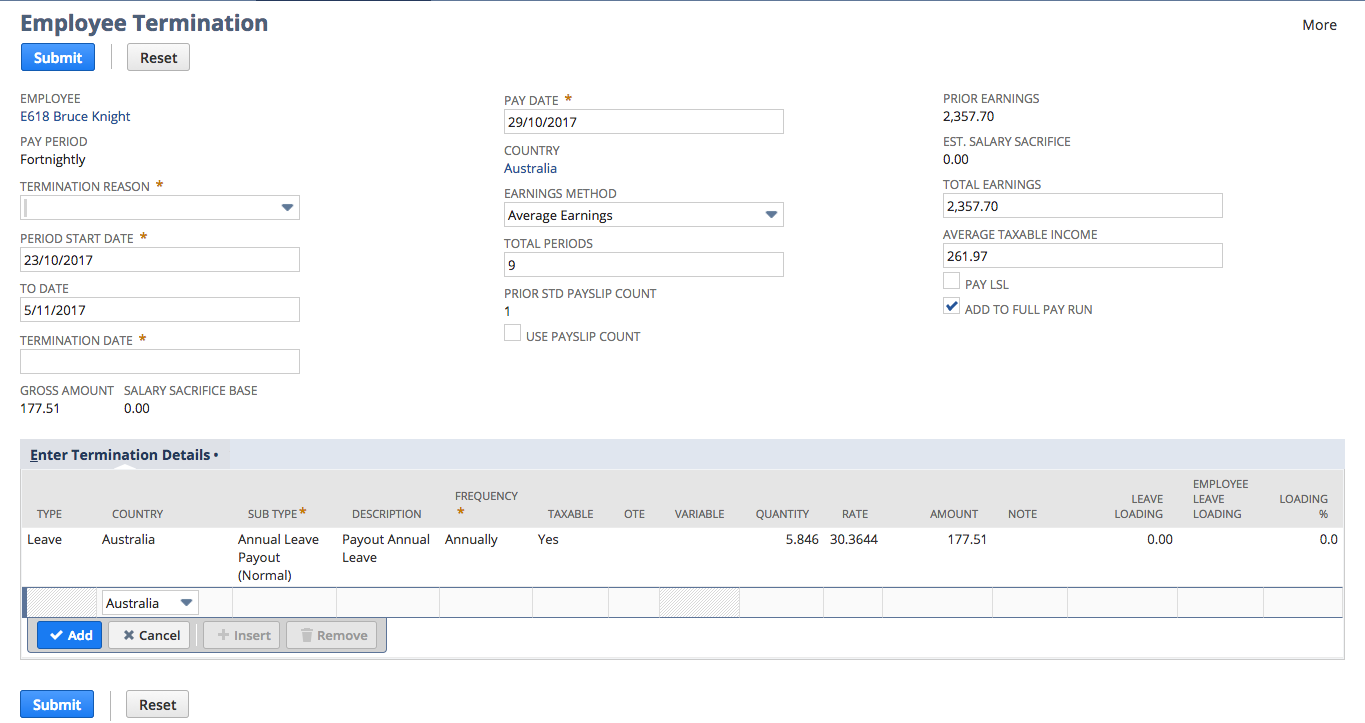Open the Payout Annual Leave description link

pyautogui.click(x=385, y=548)
